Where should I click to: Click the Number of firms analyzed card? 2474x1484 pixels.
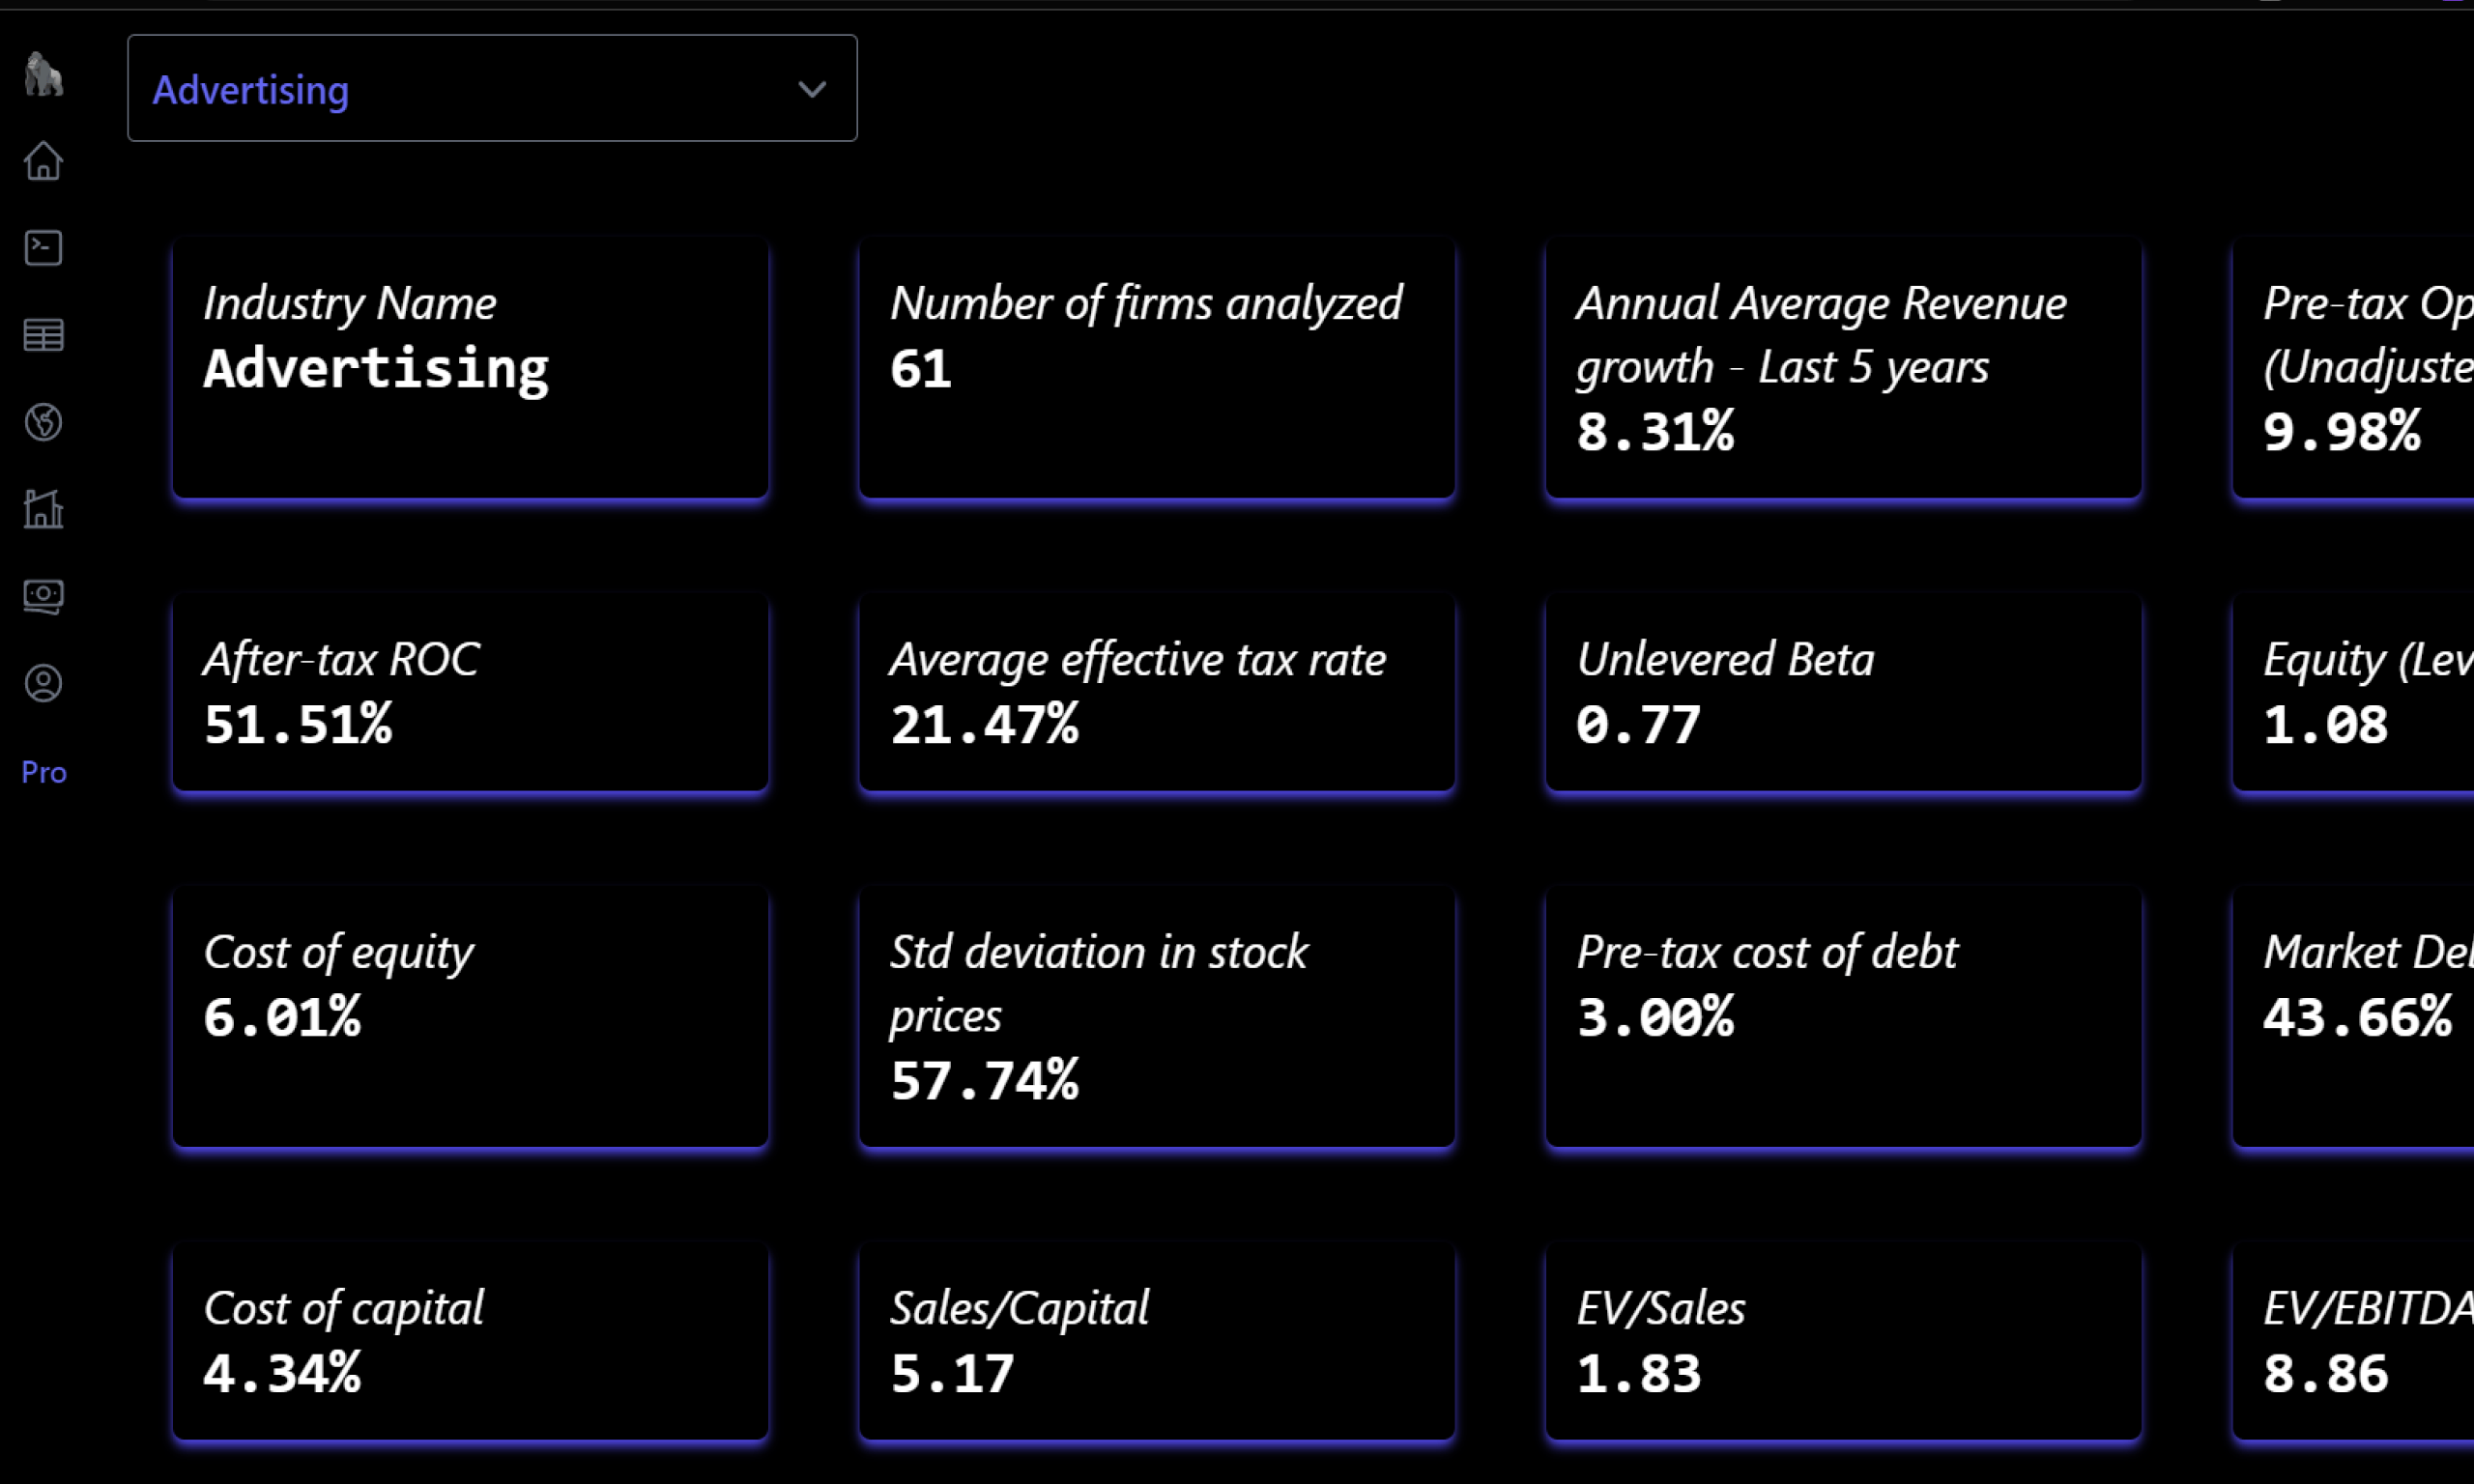coord(1156,367)
